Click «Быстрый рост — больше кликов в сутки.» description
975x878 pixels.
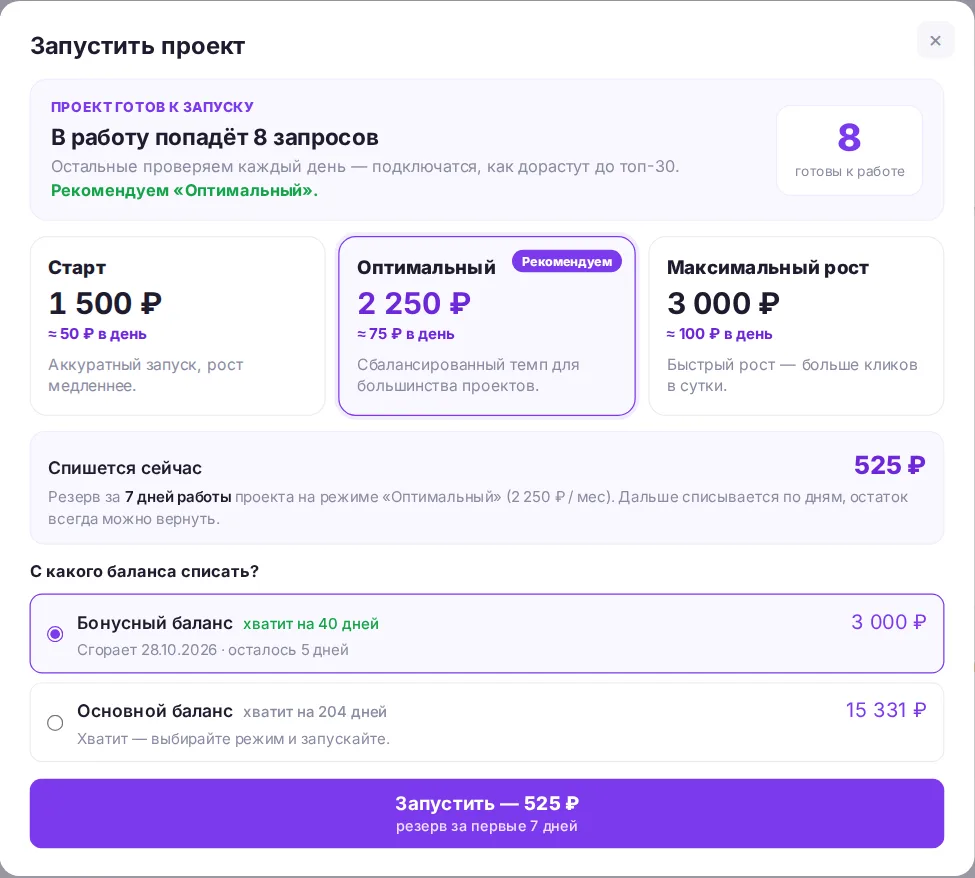tap(792, 375)
